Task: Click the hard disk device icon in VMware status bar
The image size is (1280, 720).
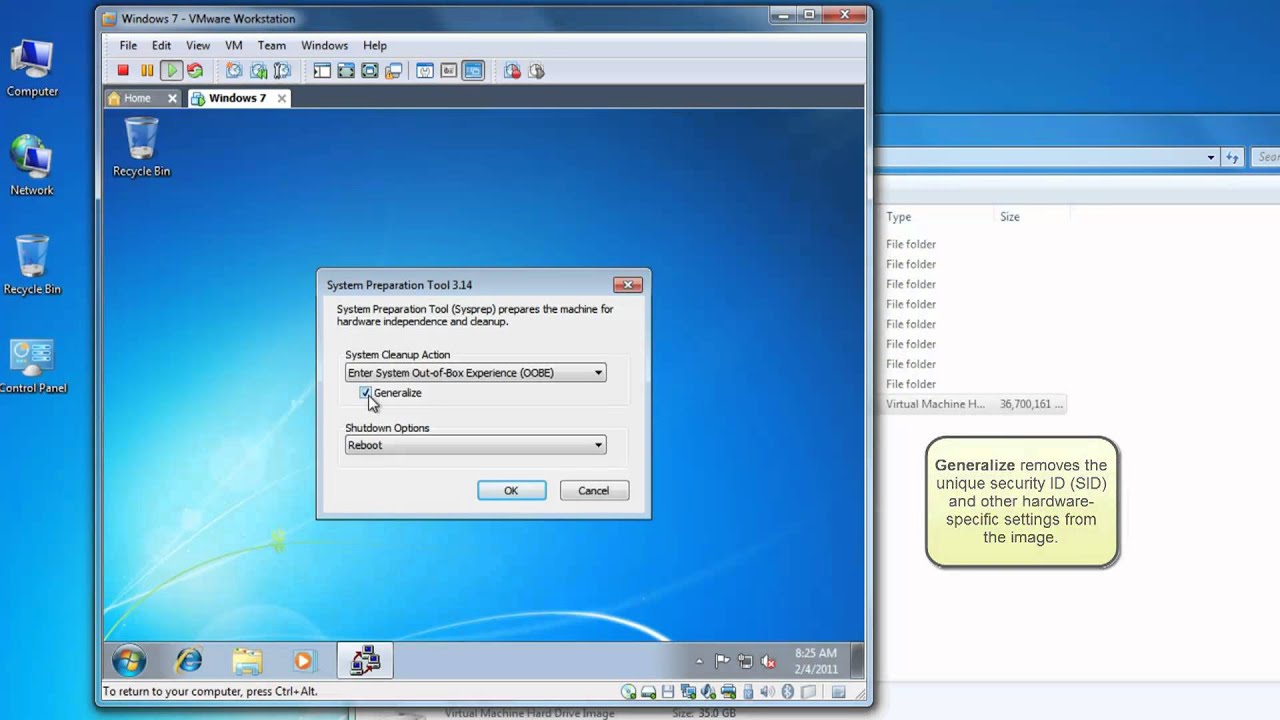Action: [649, 692]
